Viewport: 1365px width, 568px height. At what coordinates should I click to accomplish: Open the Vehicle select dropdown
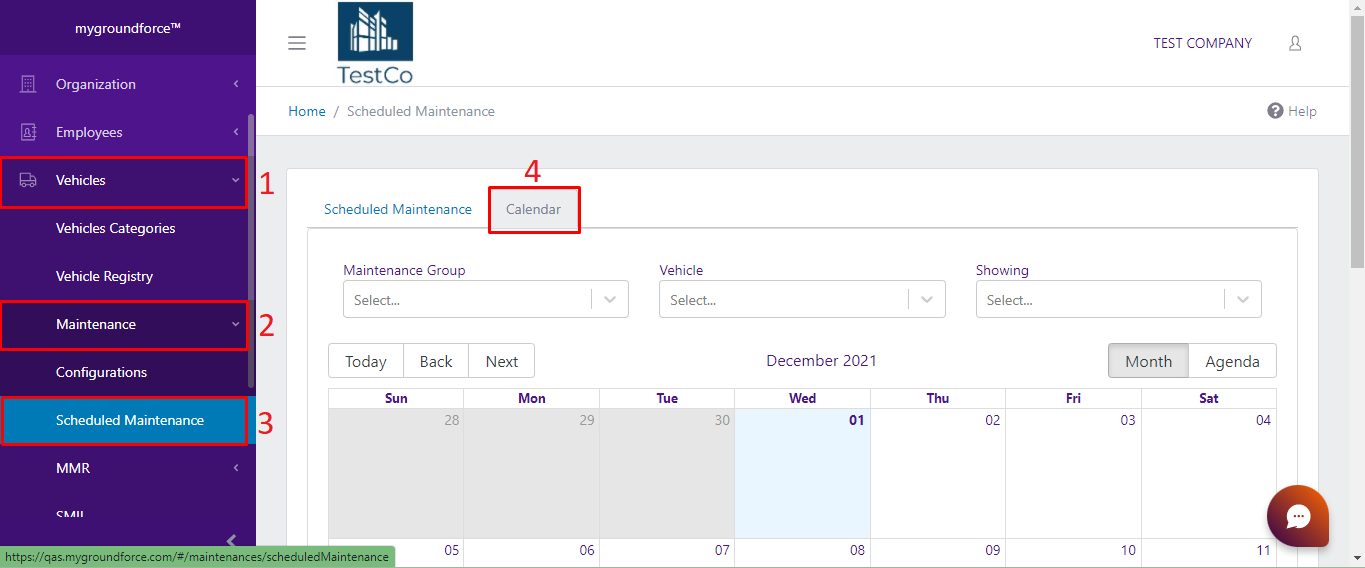[x=802, y=299]
